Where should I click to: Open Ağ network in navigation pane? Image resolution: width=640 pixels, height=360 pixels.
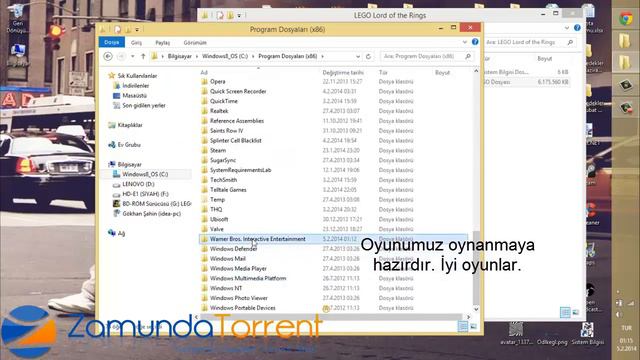point(121,233)
